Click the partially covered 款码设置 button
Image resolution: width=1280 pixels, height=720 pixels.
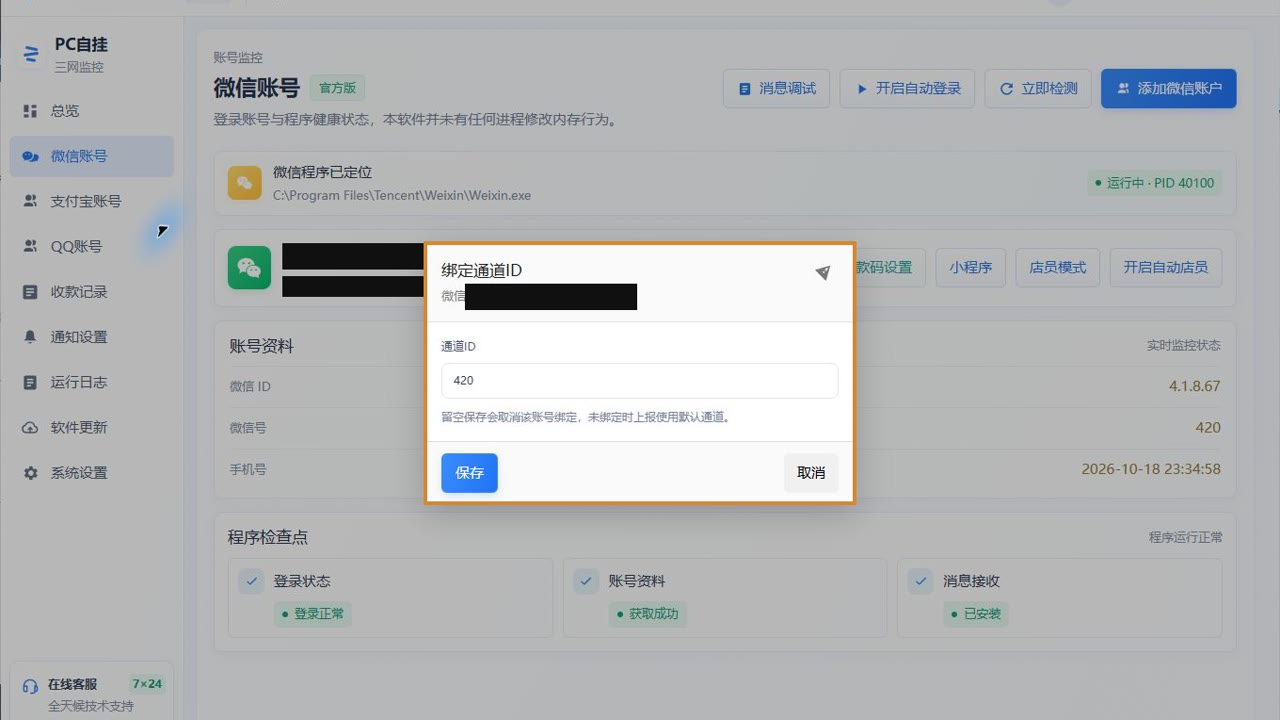890,267
